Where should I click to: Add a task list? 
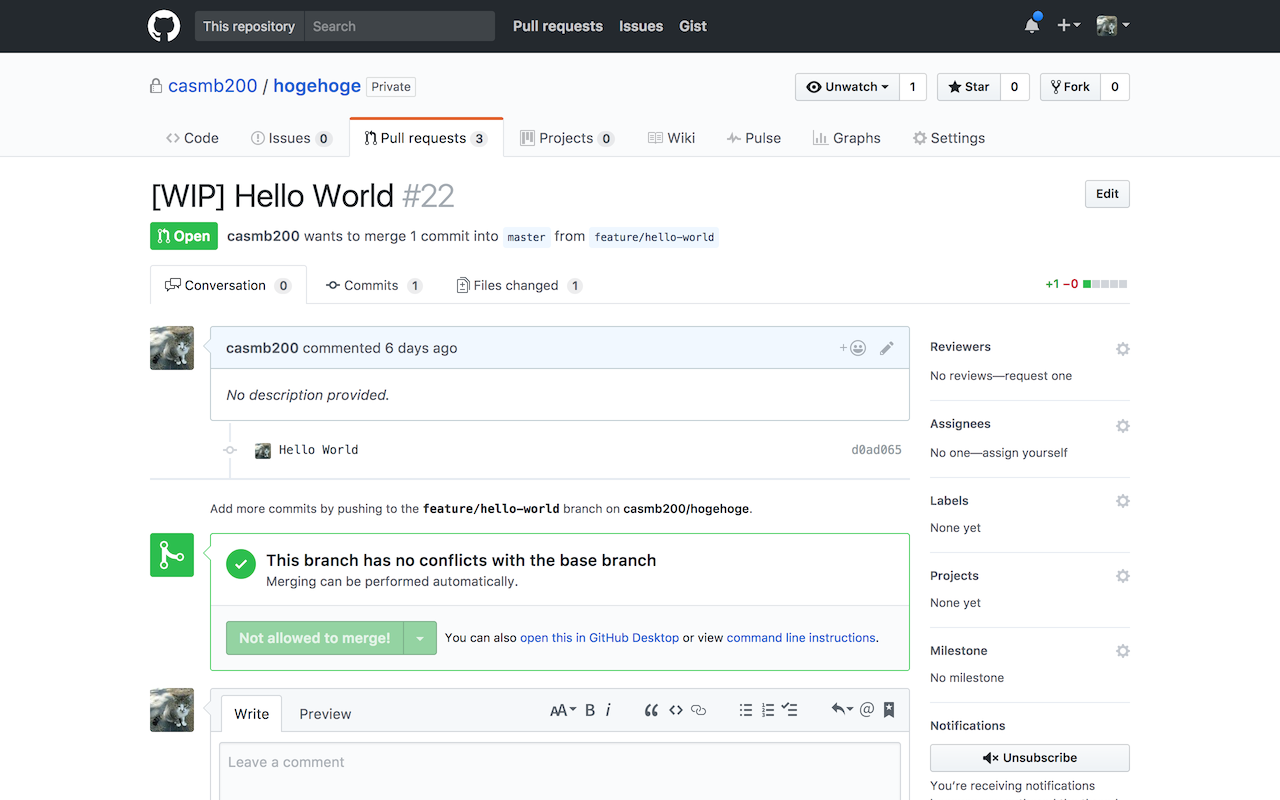tap(790, 710)
